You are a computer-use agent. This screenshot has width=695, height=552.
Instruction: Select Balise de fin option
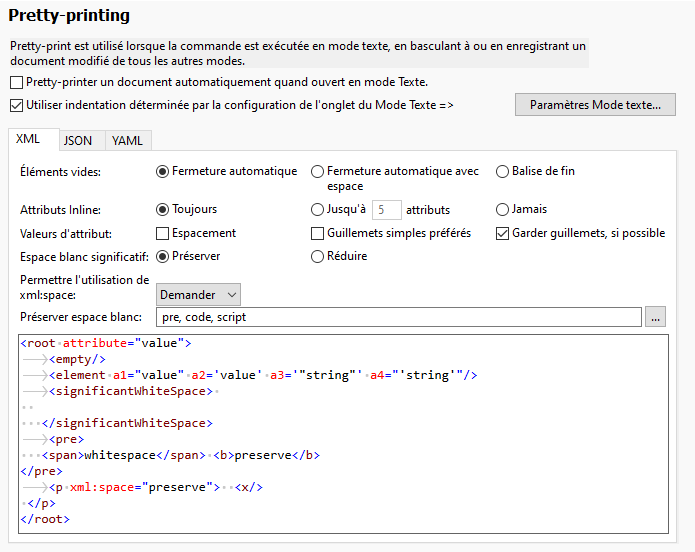503,171
